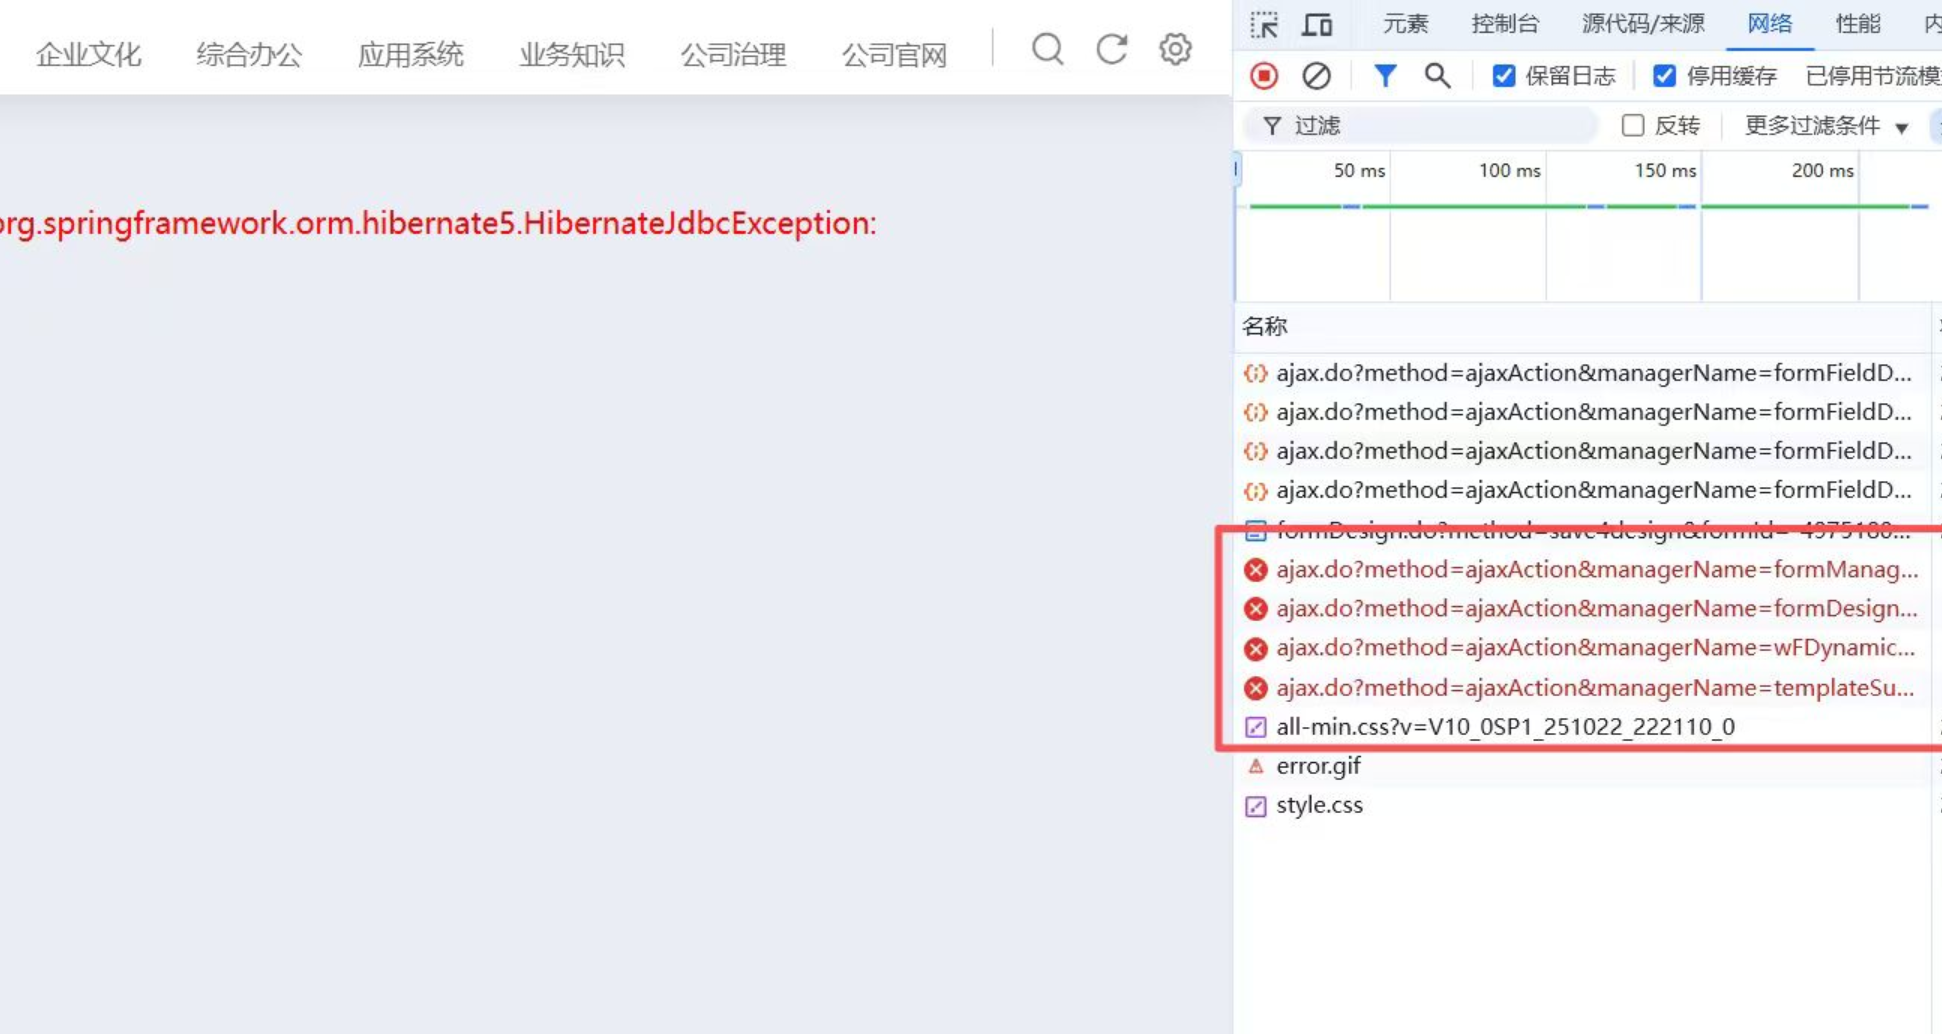Screen dimensions: 1942x1034
Task: Open the 应用系统 menu
Action: tap(411, 55)
